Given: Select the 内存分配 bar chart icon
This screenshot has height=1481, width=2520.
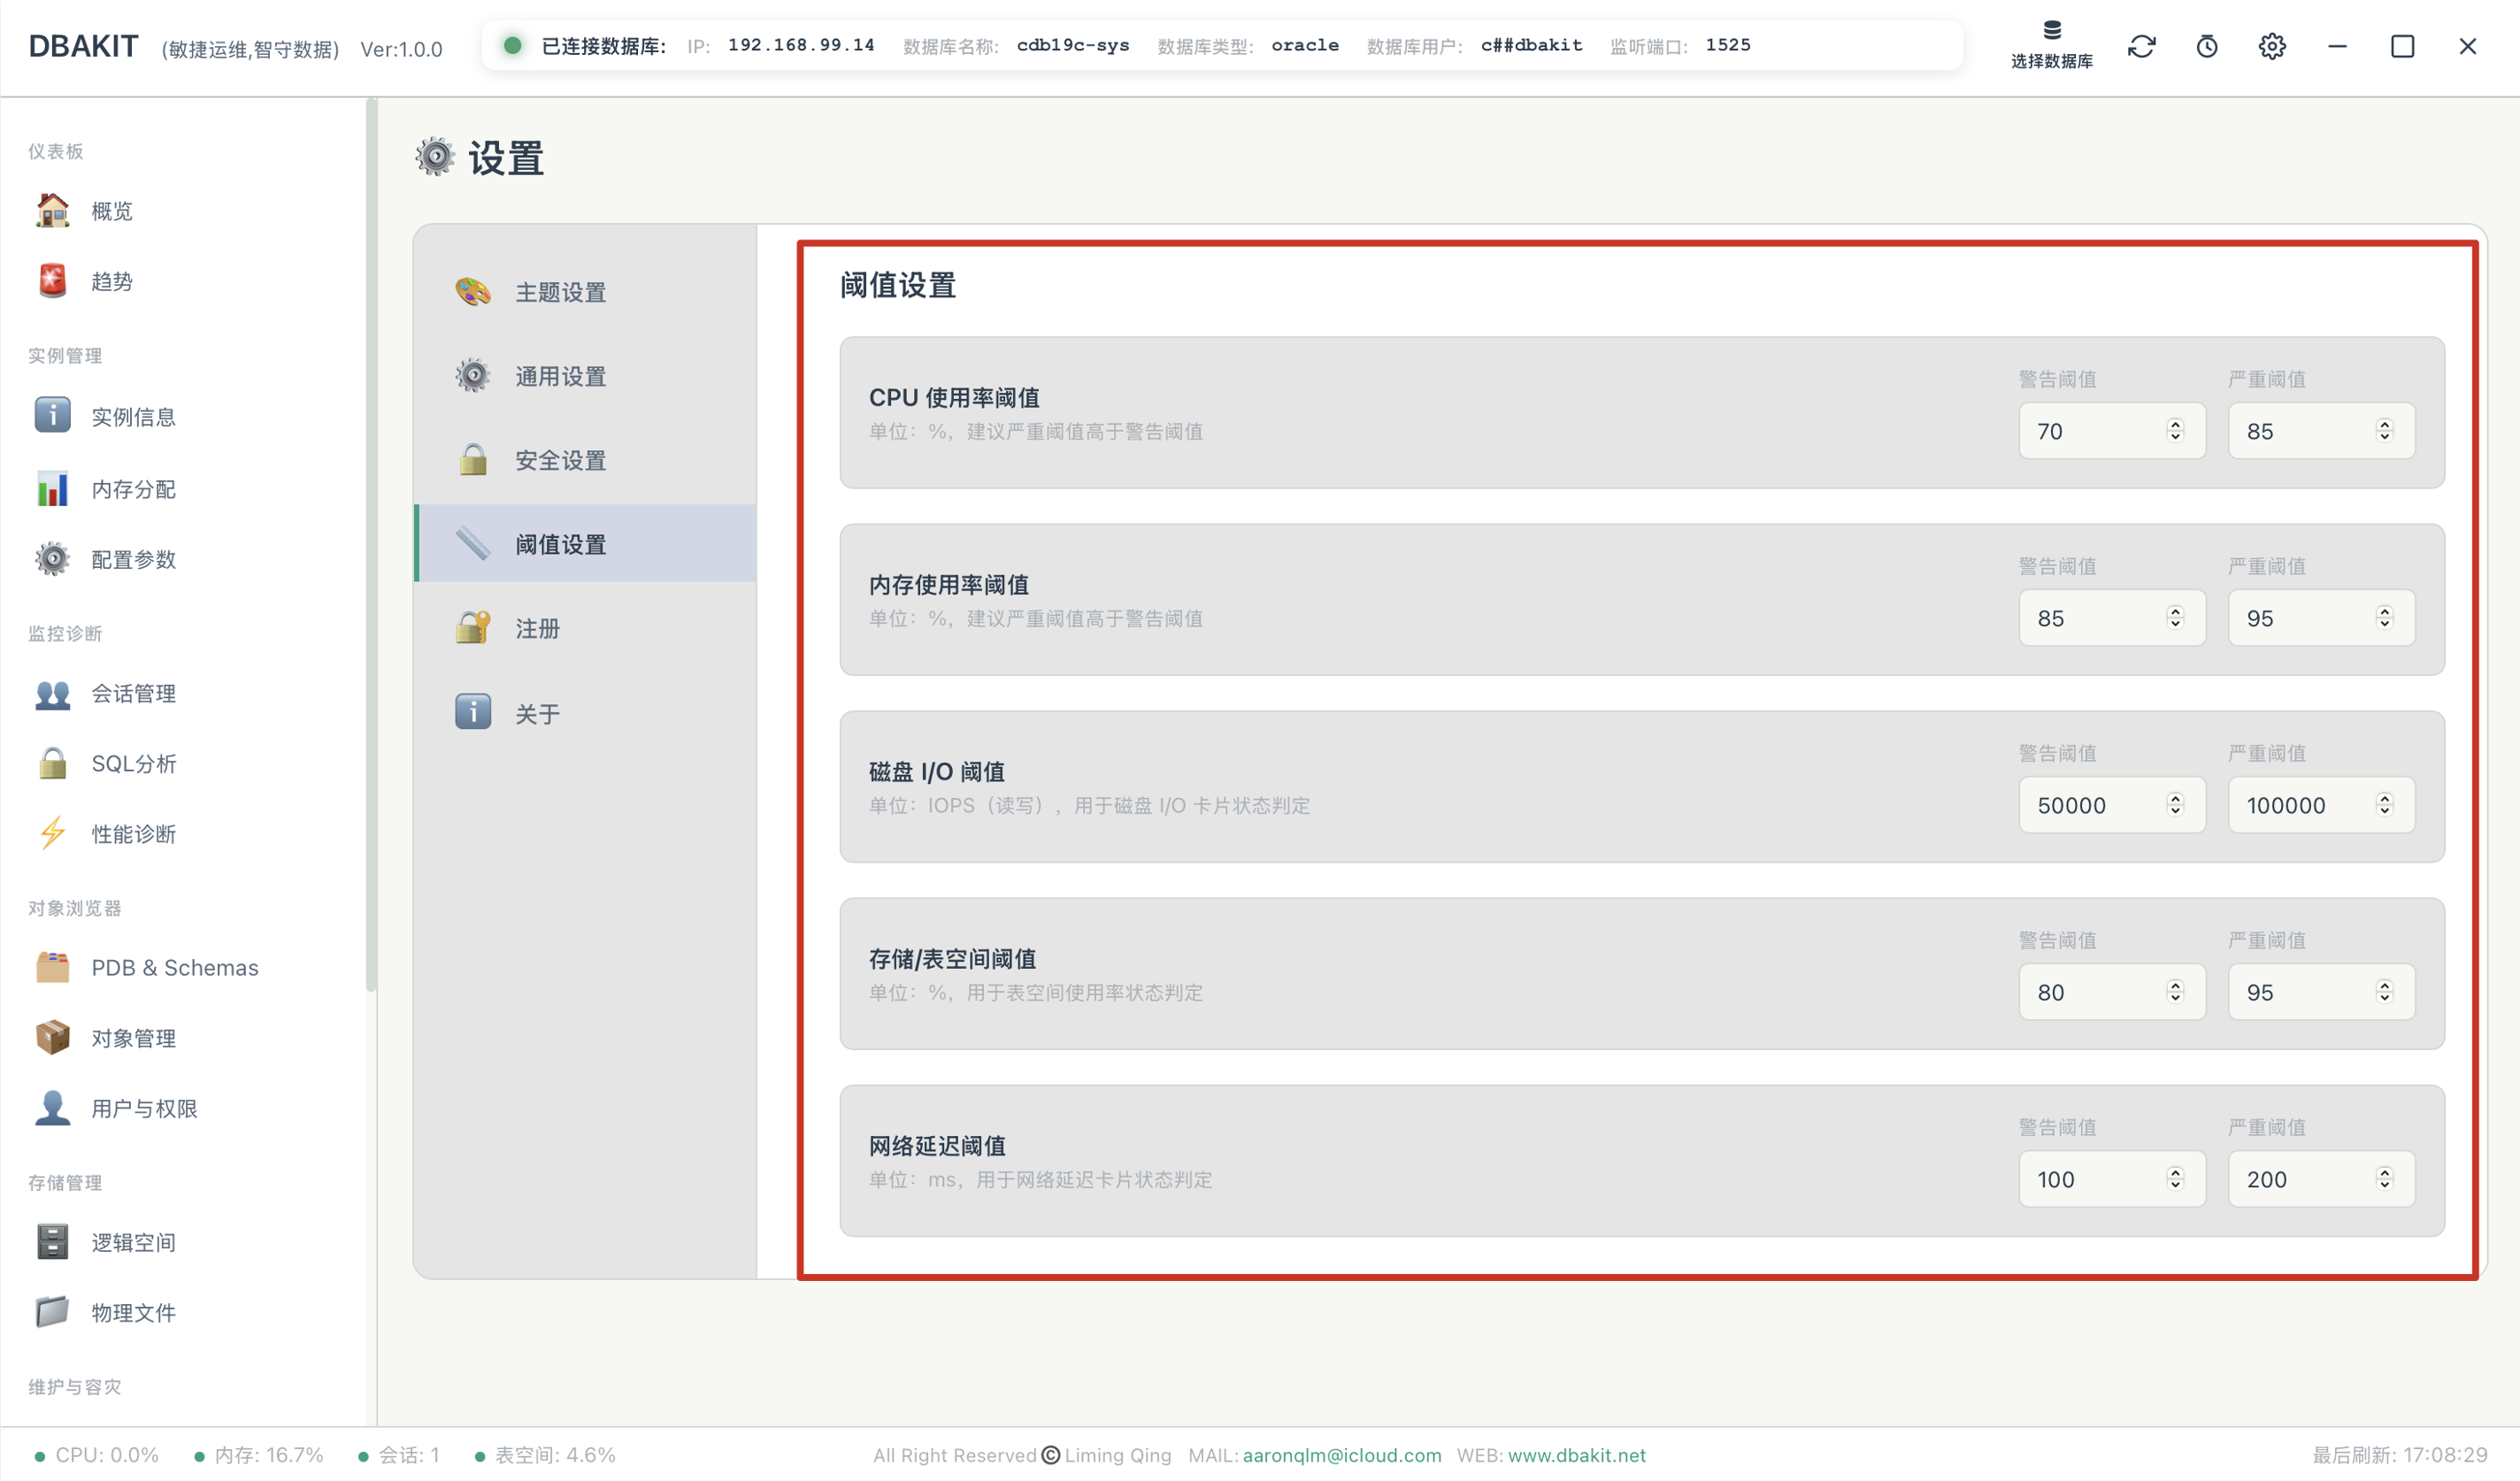Looking at the screenshot, I should pyautogui.click(x=52, y=489).
